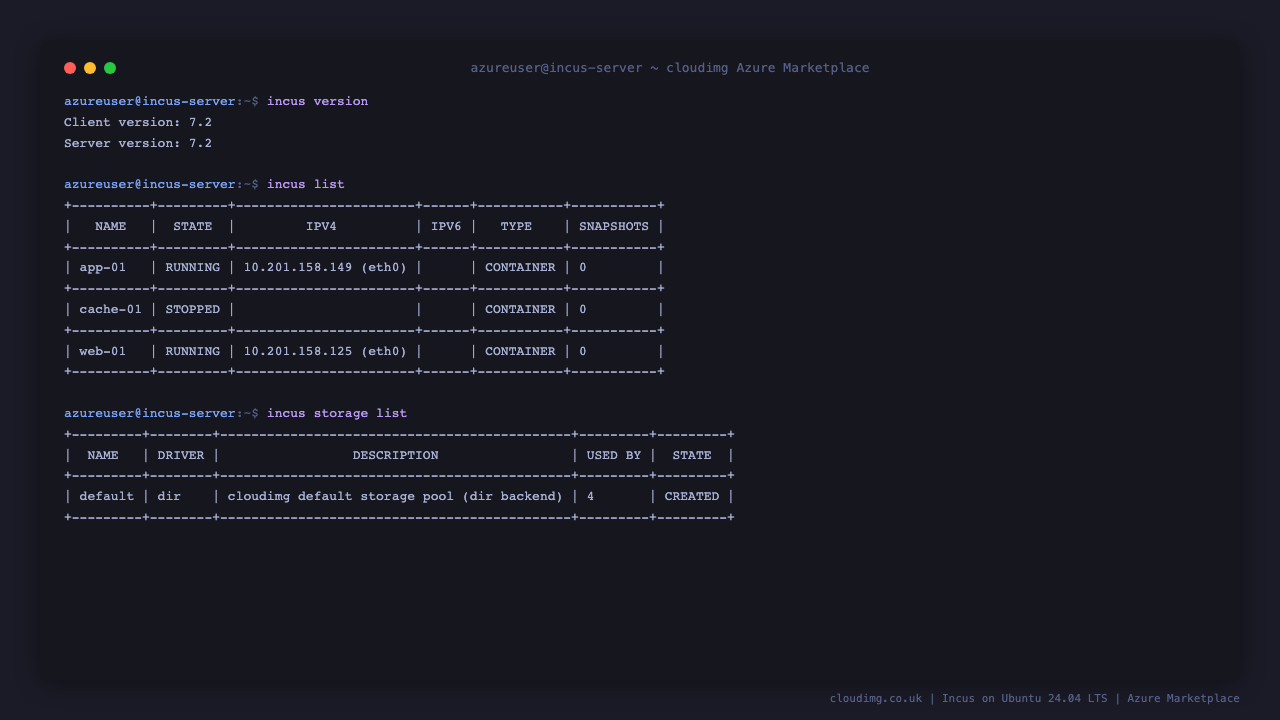Select the 'default' storage pool name
Image resolution: width=1280 pixels, height=720 pixels.
click(x=107, y=496)
